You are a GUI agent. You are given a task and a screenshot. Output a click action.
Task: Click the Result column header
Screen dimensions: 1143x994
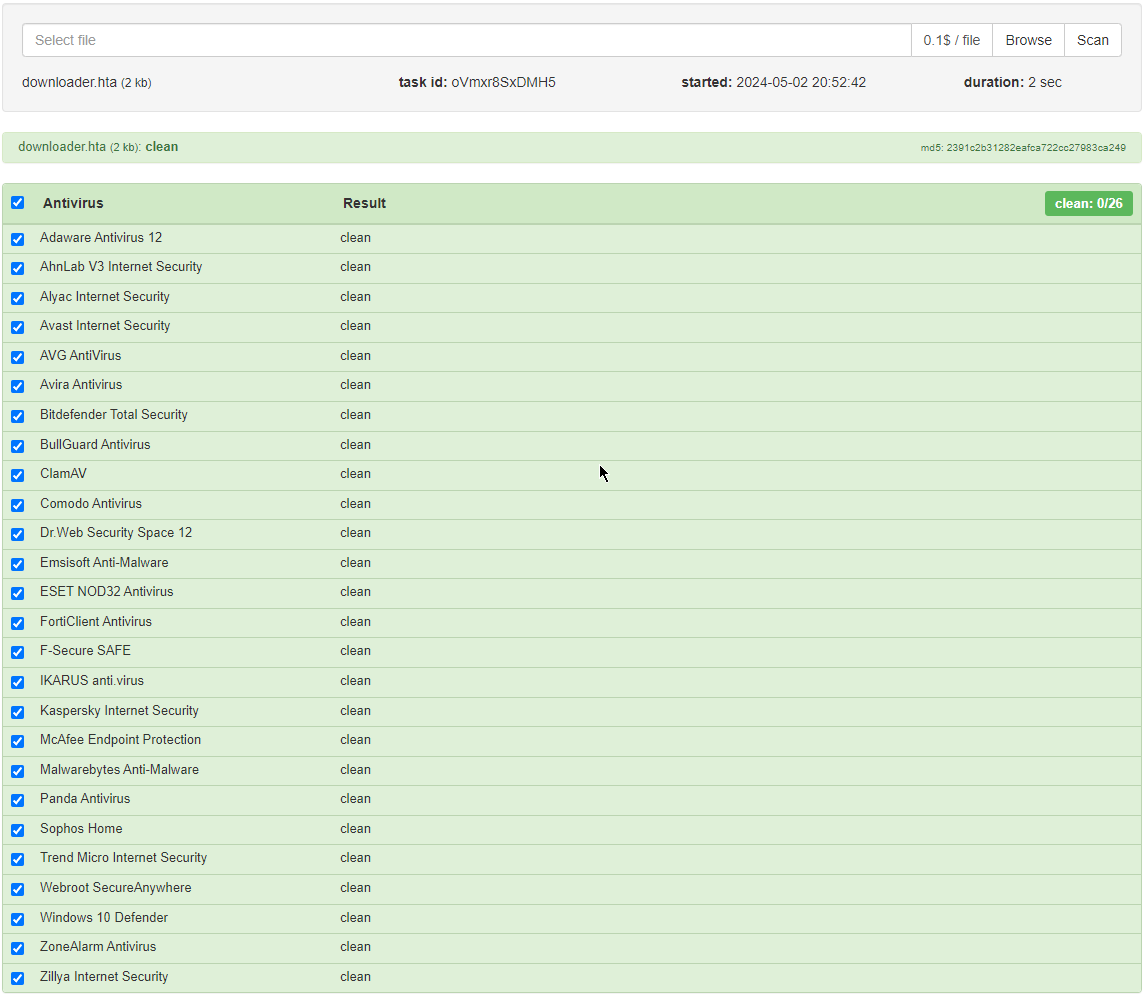coord(364,203)
